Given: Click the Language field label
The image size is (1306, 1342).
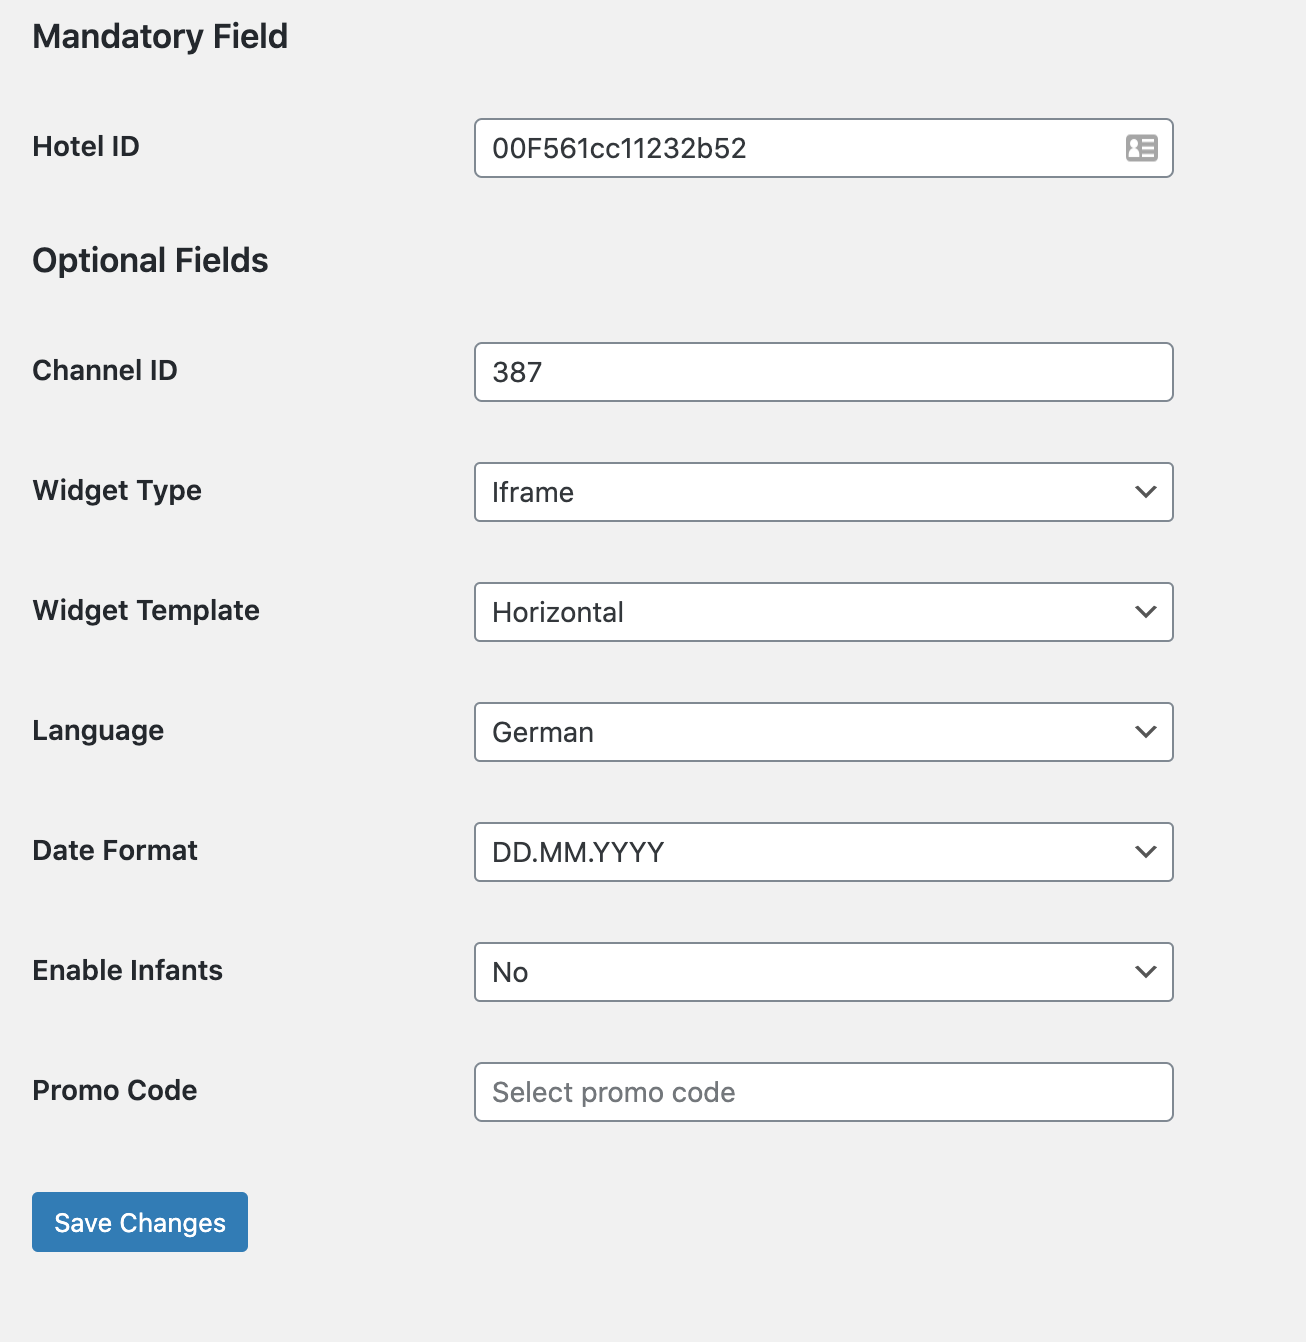Looking at the screenshot, I should point(98,731).
